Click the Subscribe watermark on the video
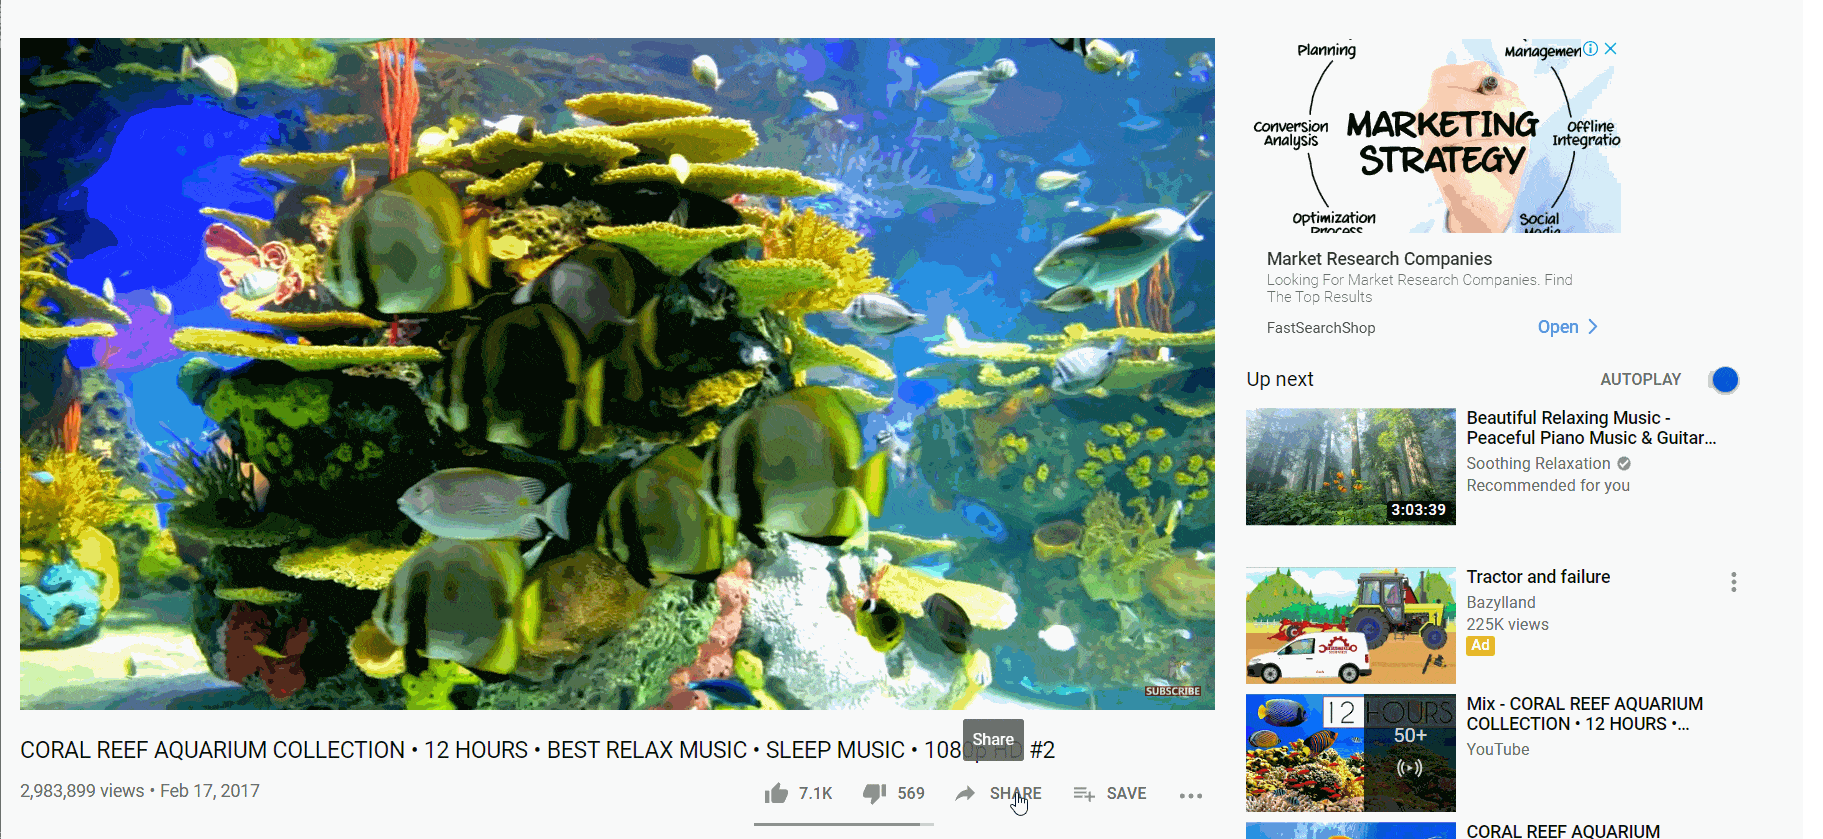This screenshot has height=839, width=1823. (x=1172, y=691)
